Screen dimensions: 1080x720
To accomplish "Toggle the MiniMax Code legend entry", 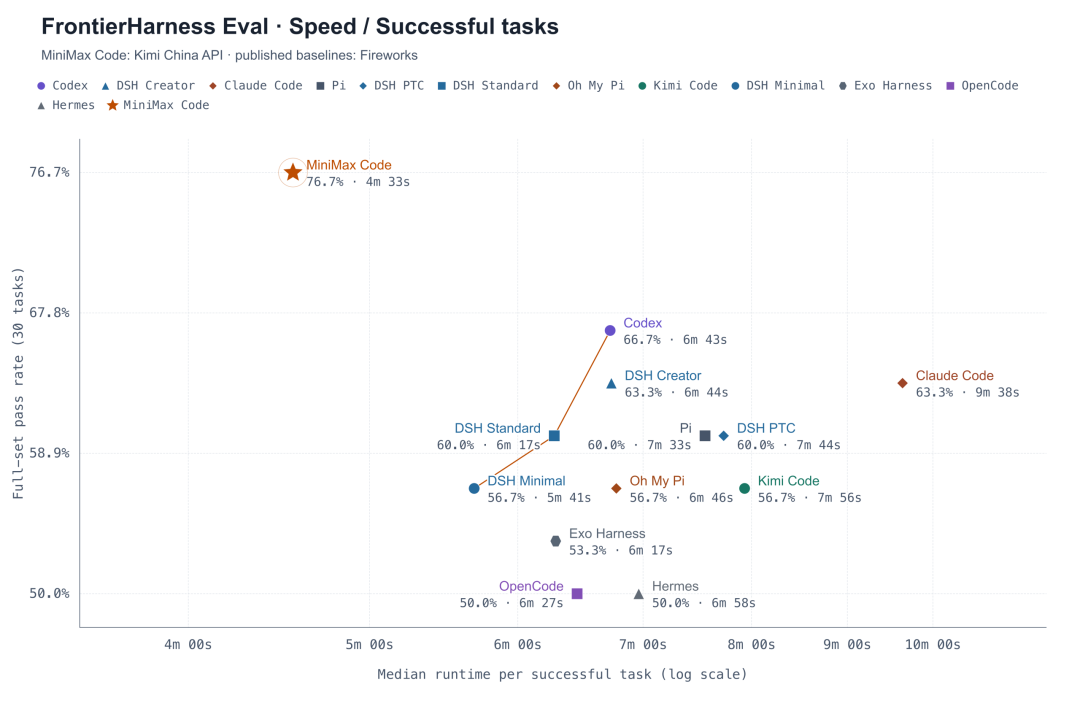I will pos(158,105).
